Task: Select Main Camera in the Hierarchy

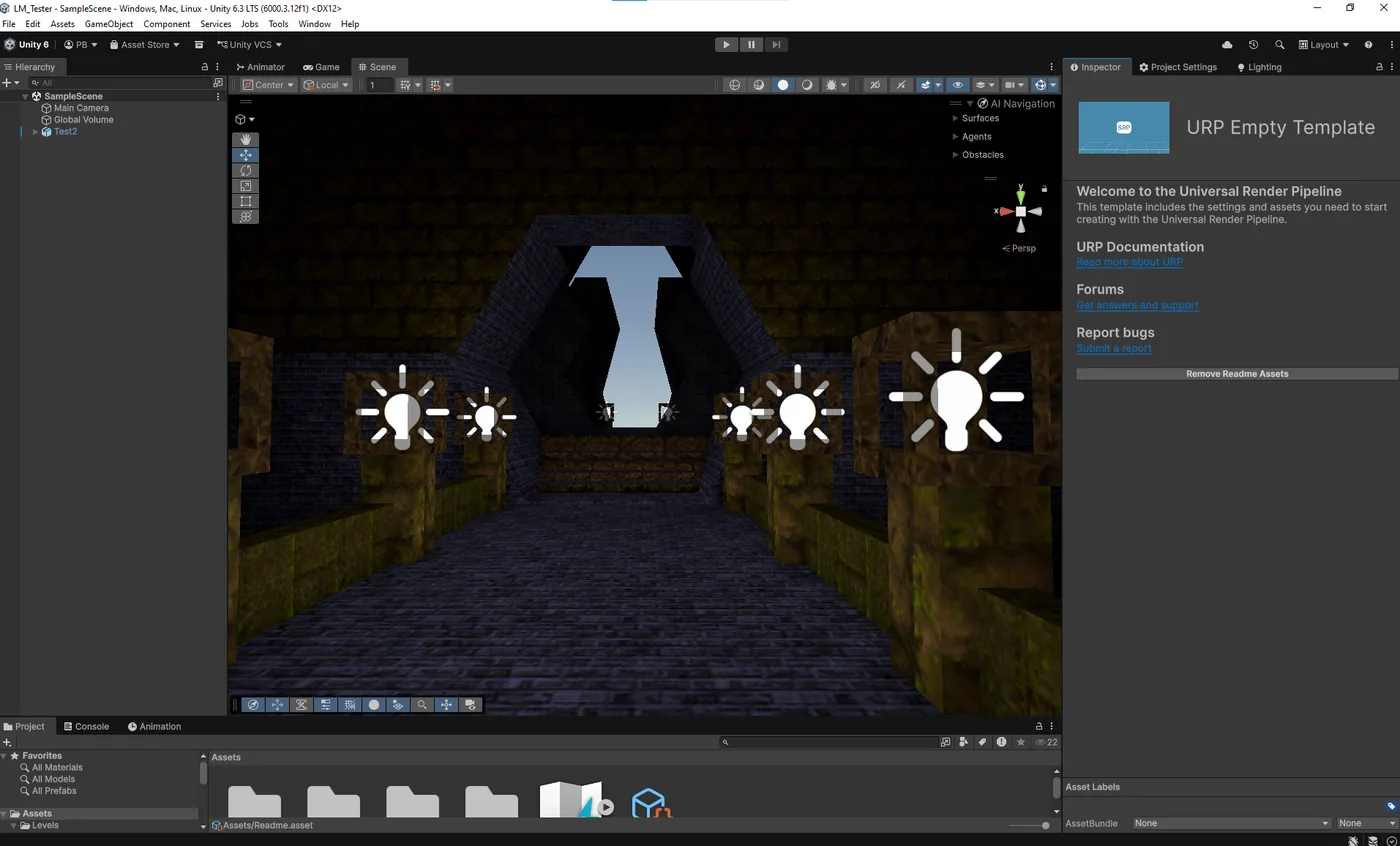Action: tap(81, 108)
